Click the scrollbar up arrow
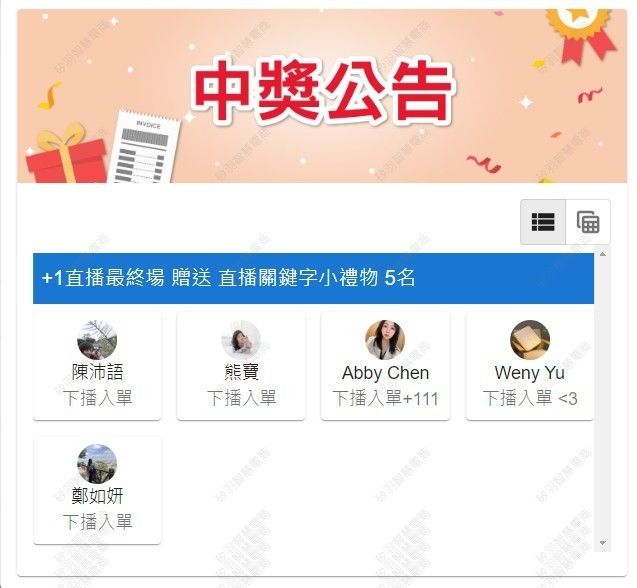The height and width of the screenshot is (588, 637). 602,254
